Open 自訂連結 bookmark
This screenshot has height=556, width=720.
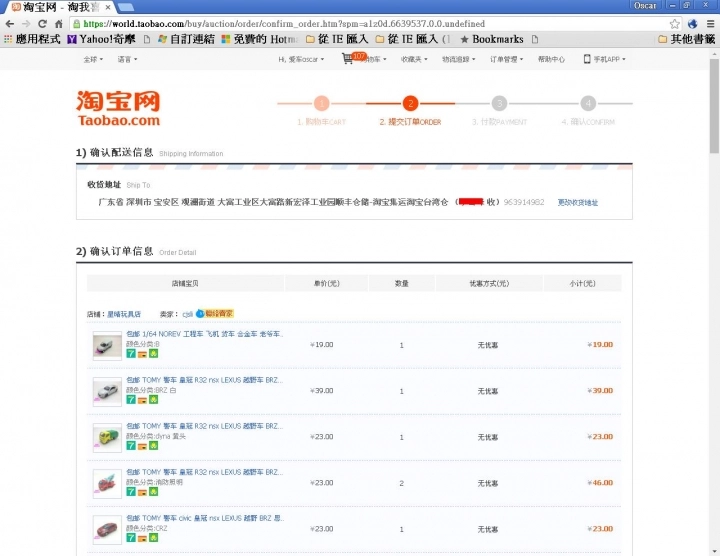(x=186, y=39)
